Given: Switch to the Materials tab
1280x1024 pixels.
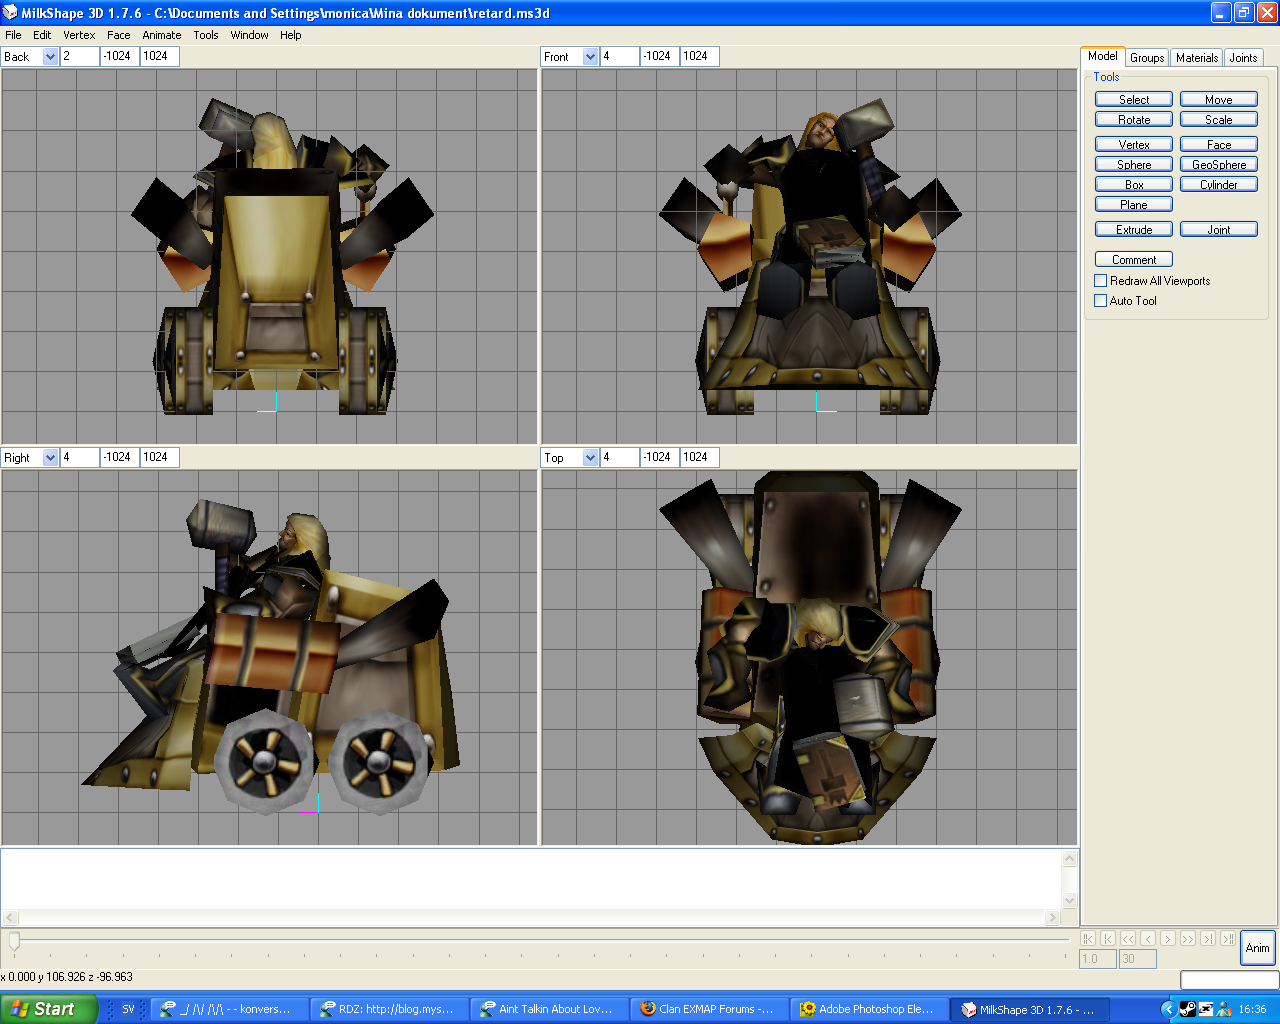Looking at the screenshot, I should pyautogui.click(x=1197, y=58).
